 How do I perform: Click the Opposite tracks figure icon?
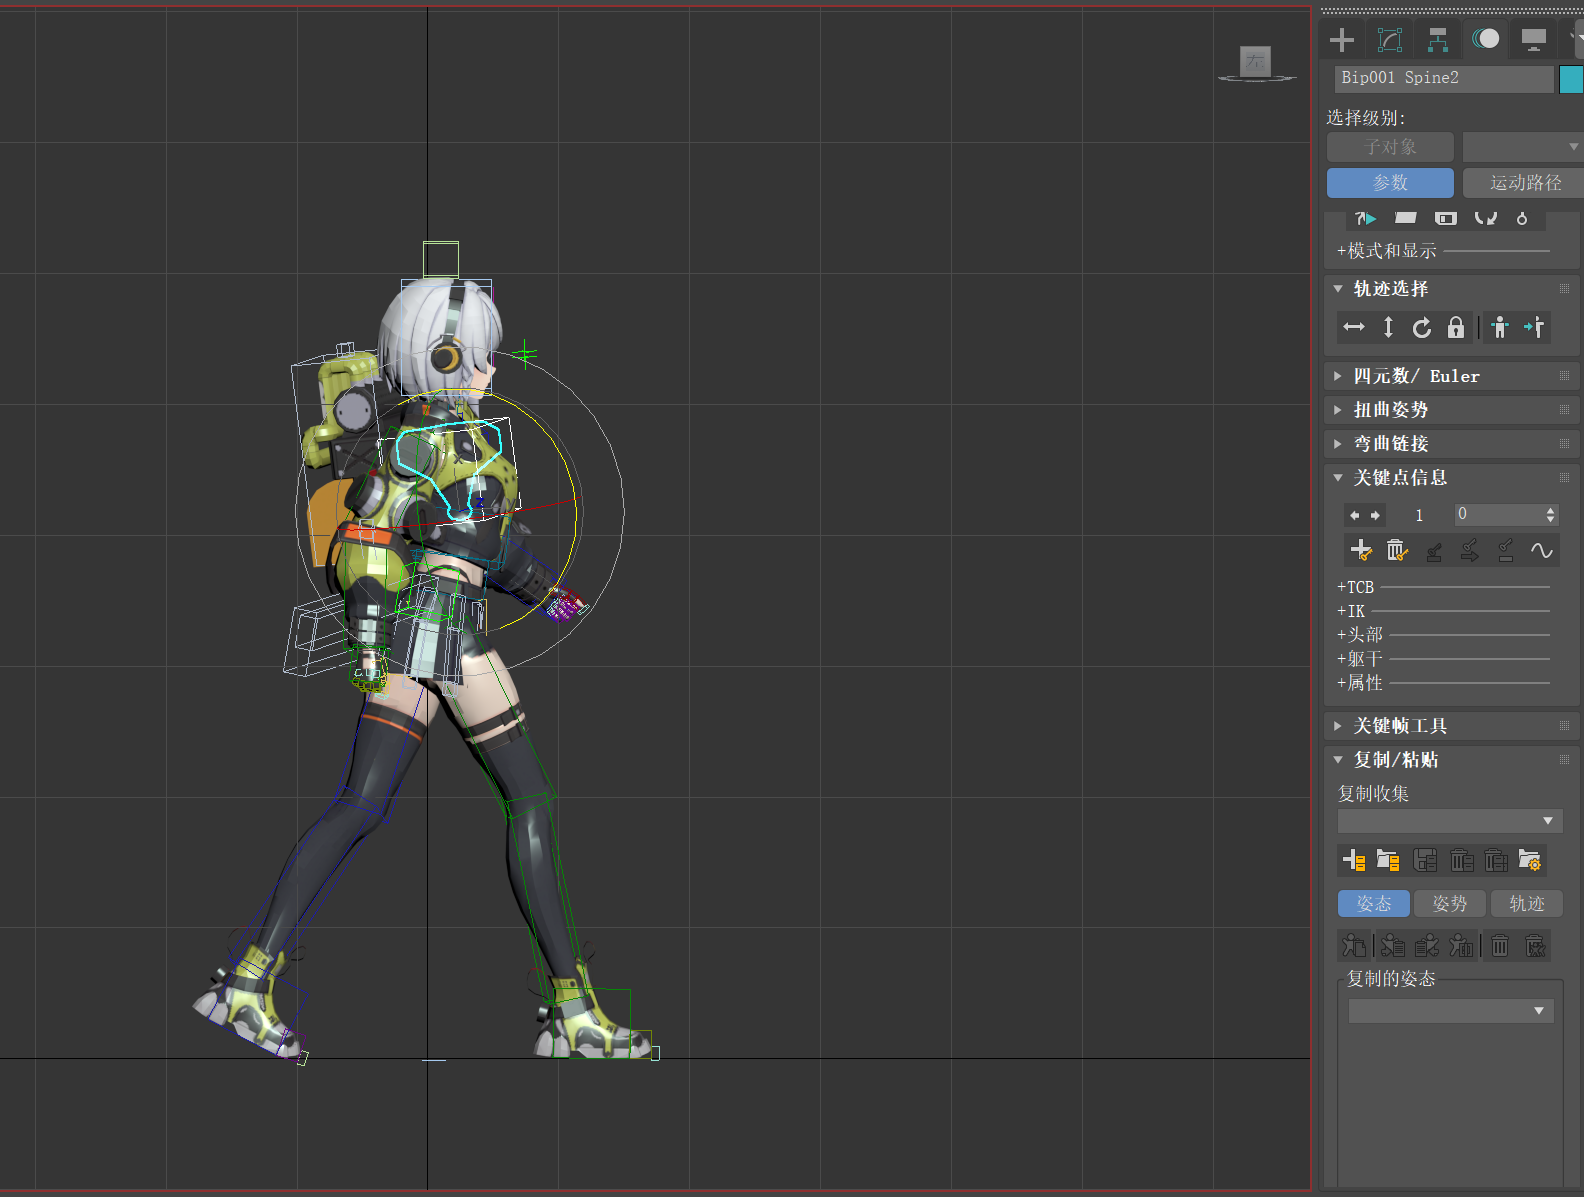(1534, 327)
